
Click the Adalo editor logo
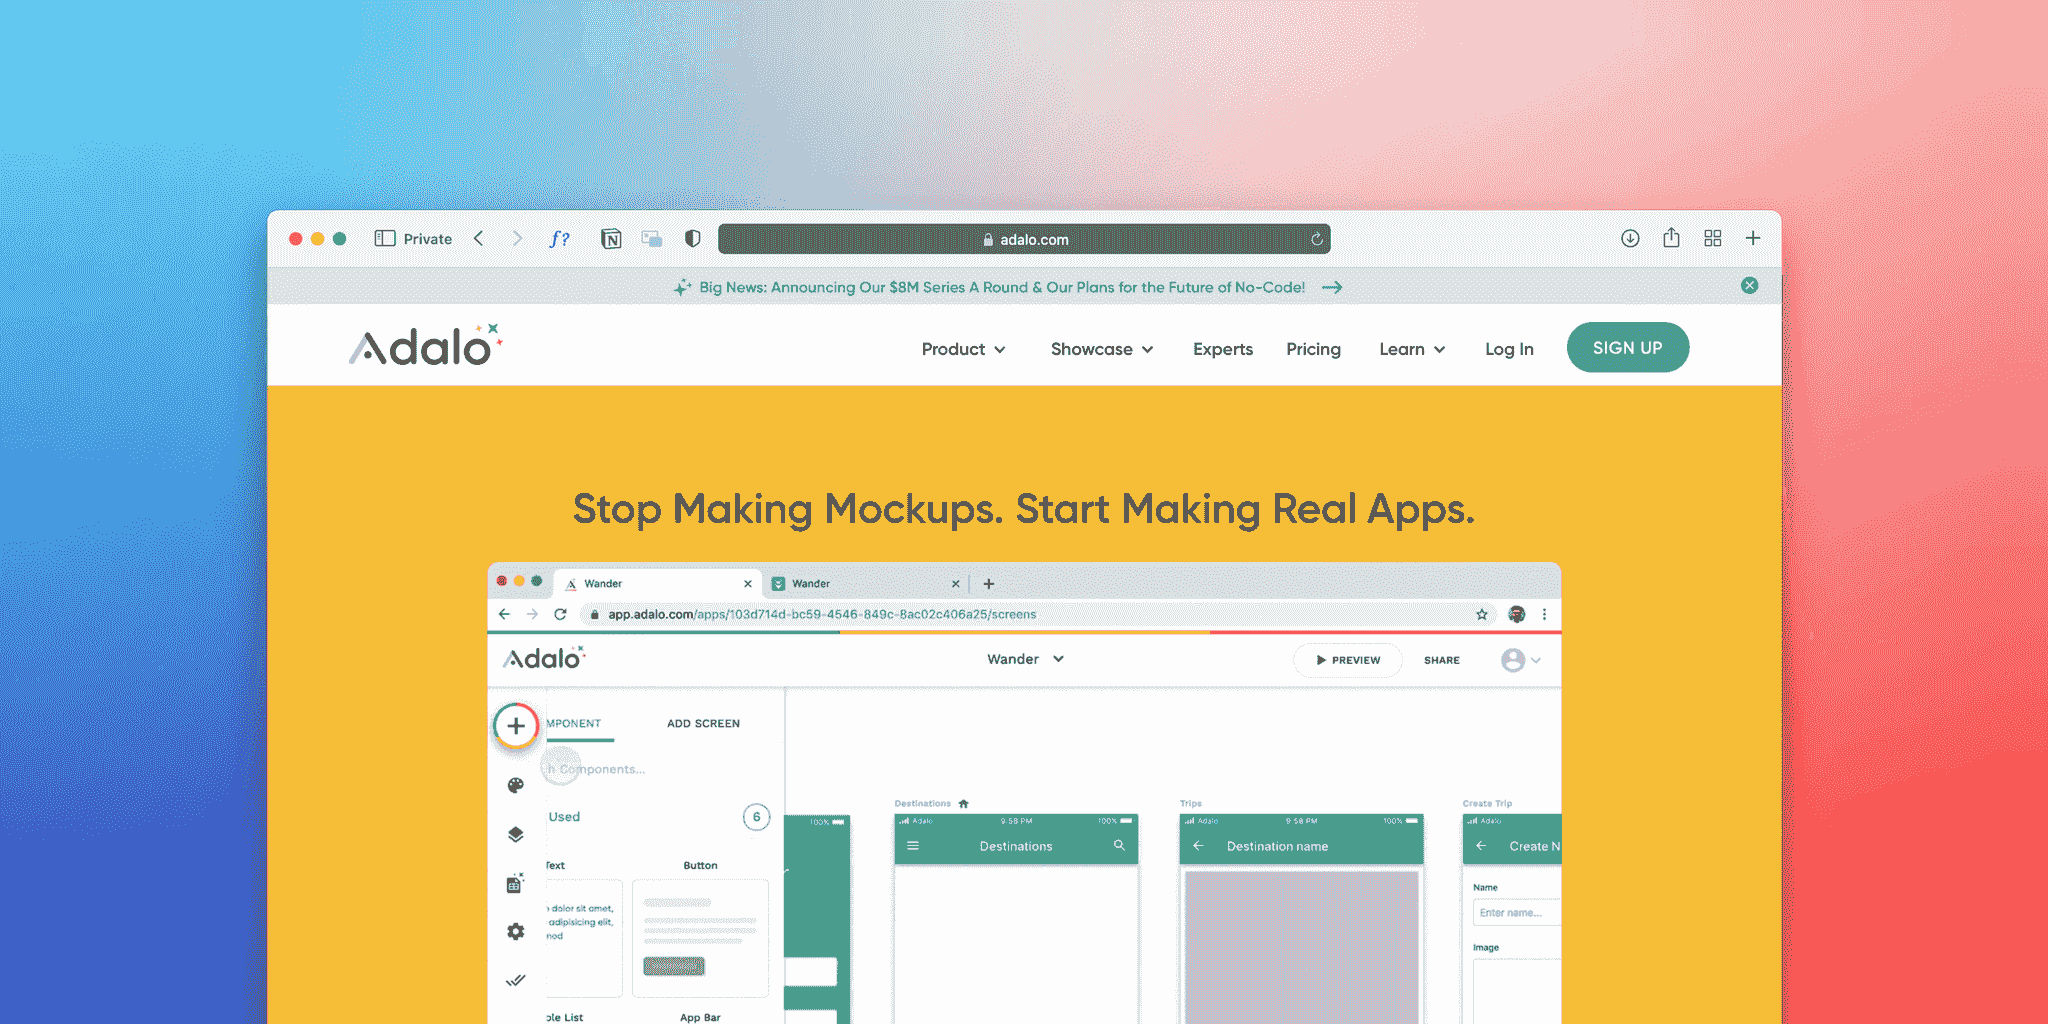click(544, 658)
